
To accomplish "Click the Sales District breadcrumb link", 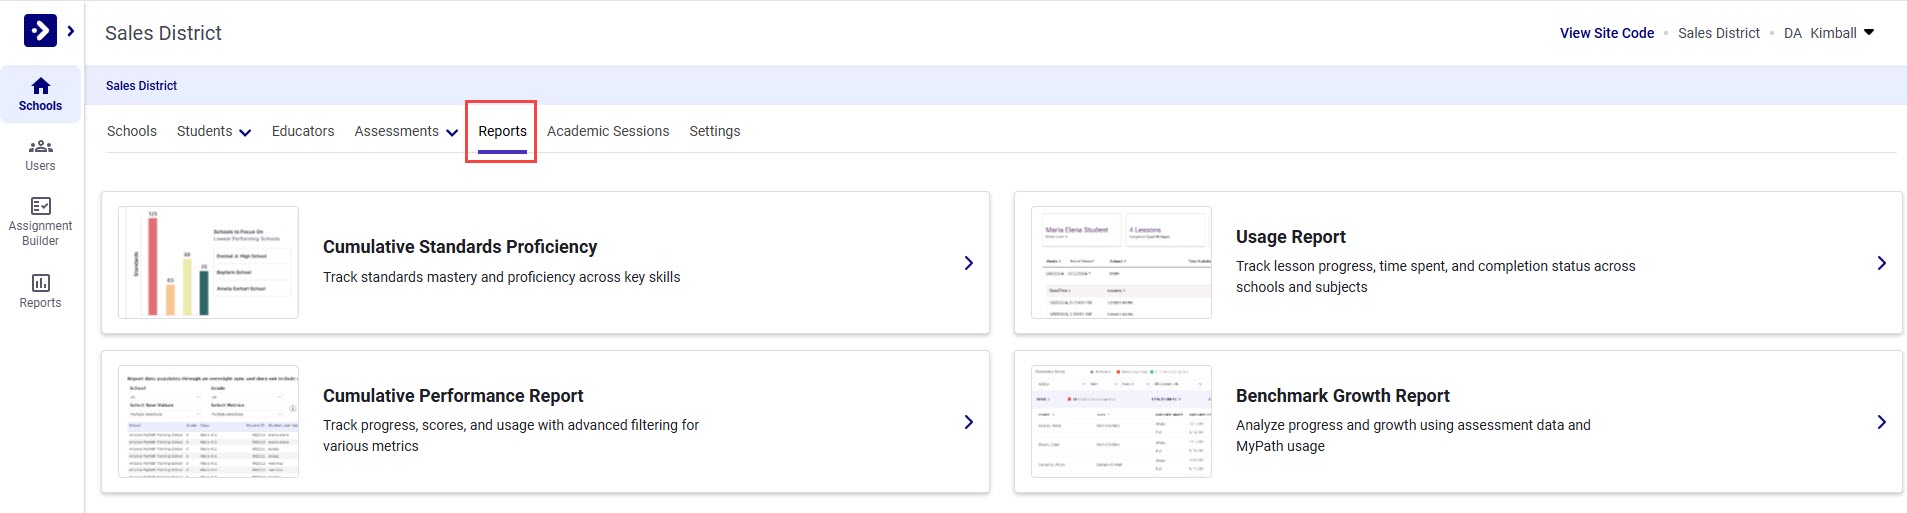I will click(142, 86).
